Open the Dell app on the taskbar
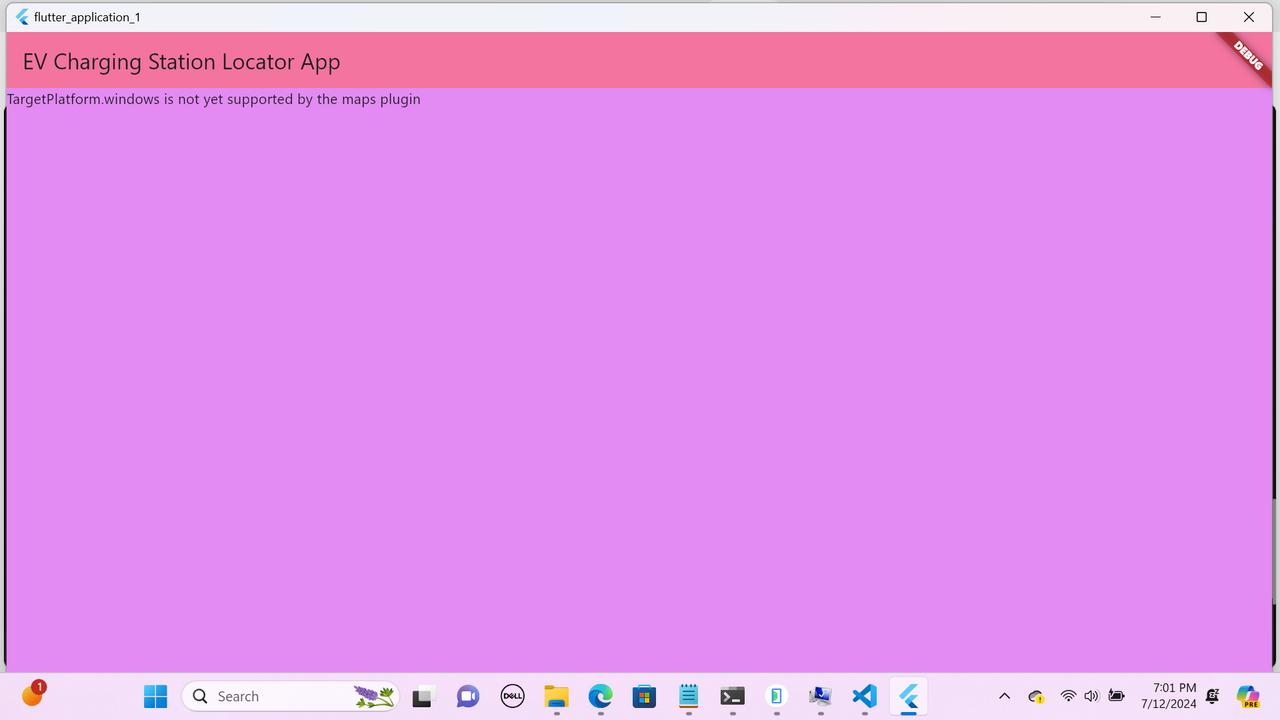Screen dimensions: 1280x720 point(512,696)
